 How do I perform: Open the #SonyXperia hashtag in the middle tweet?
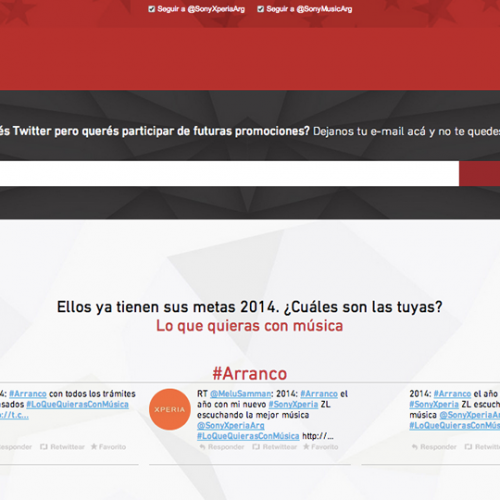click(x=293, y=404)
